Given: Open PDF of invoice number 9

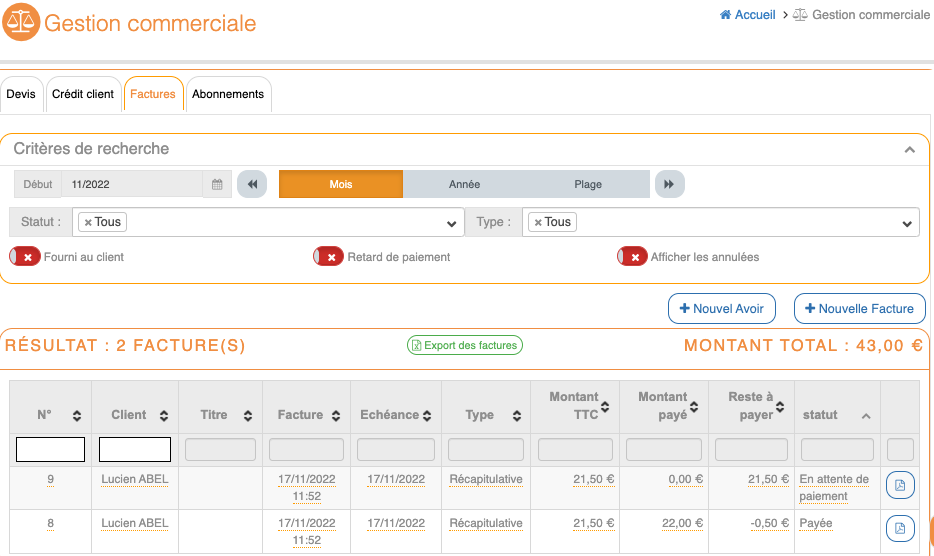Looking at the screenshot, I should pos(900,486).
